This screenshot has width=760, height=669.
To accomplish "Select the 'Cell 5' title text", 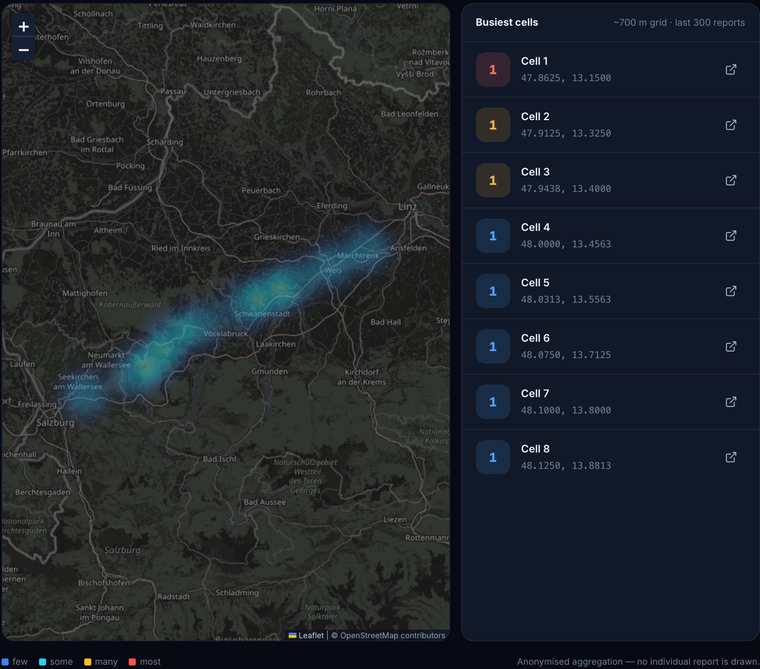I will click(x=535, y=283).
